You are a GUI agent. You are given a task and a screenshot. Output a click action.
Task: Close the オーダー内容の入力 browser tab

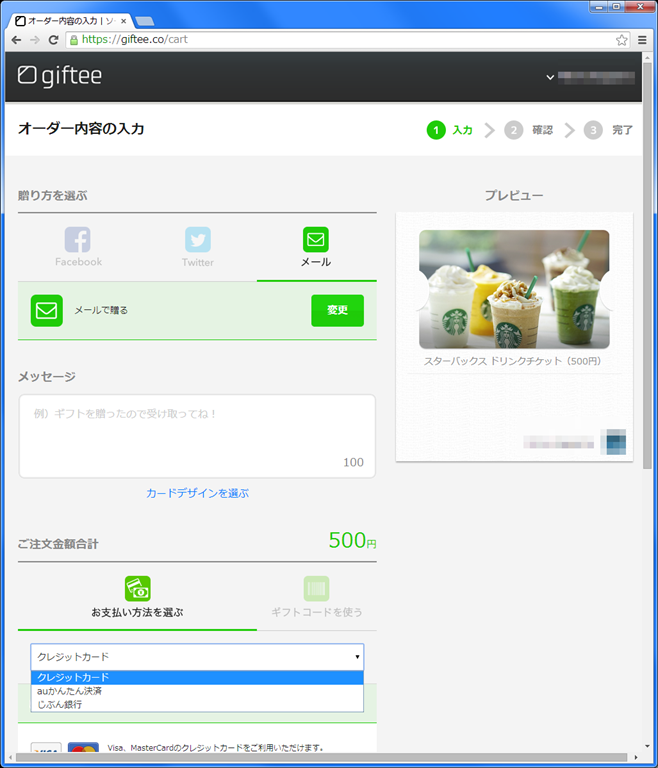pos(123,21)
